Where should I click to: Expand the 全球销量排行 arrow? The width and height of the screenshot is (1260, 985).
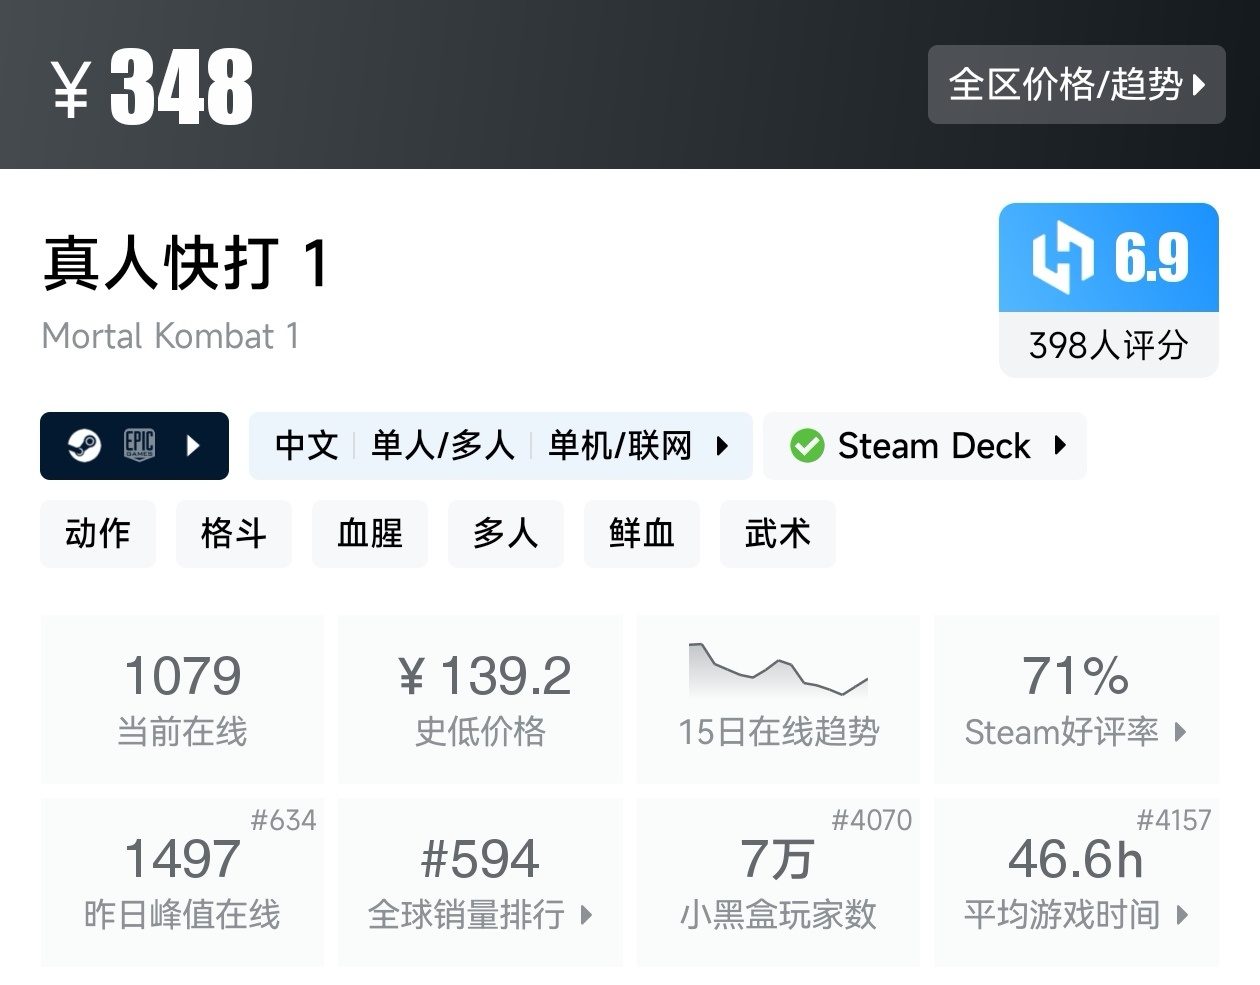pyautogui.click(x=586, y=914)
